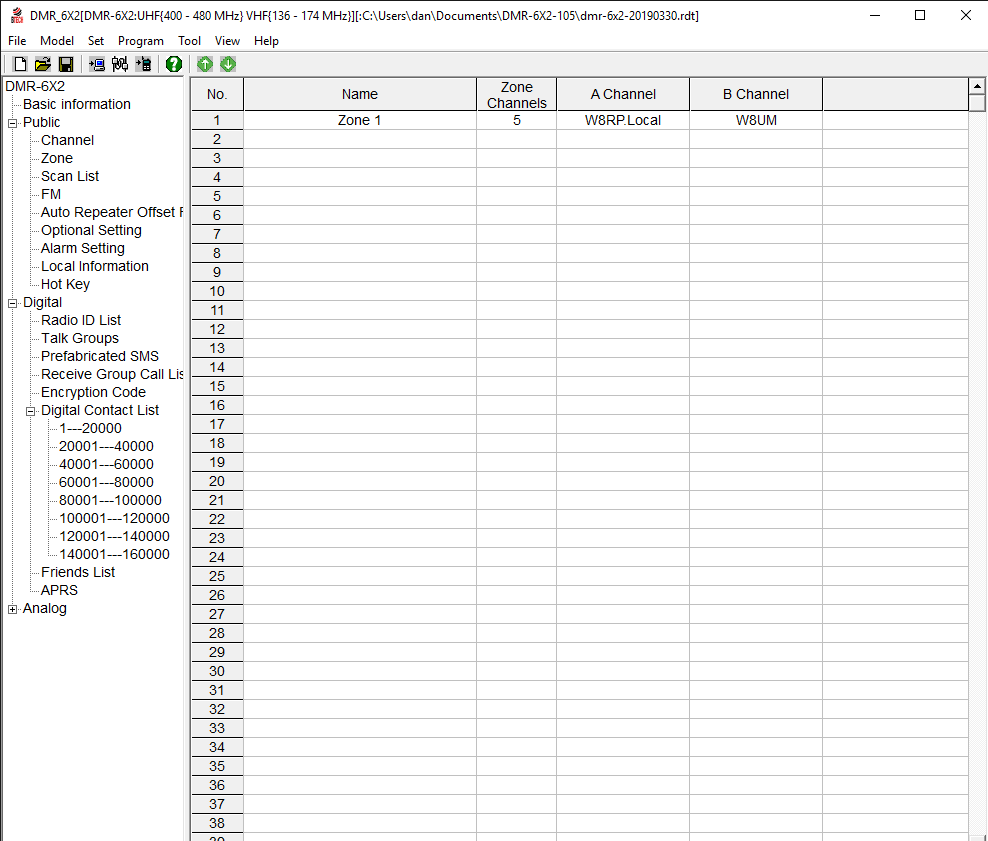Expand the Analog tree node
Image resolution: width=988 pixels, height=841 pixels.
pyautogui.click(x=13, y=609)
